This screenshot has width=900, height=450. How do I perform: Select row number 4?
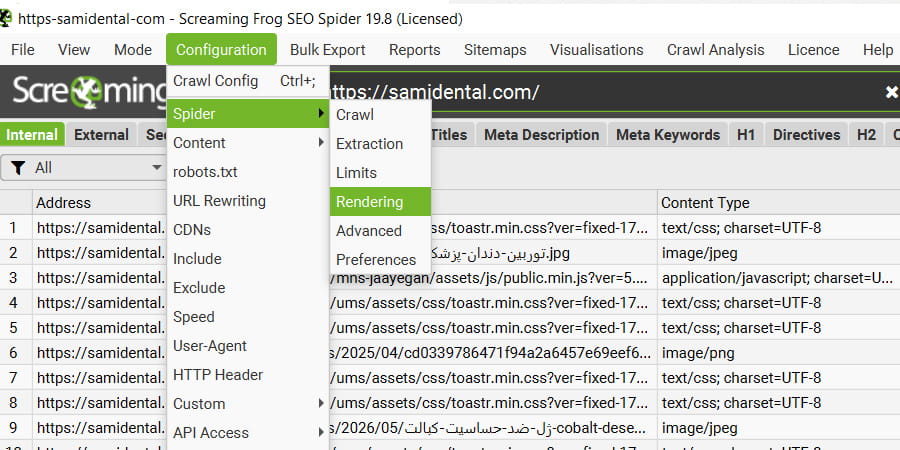click(13, 302)
